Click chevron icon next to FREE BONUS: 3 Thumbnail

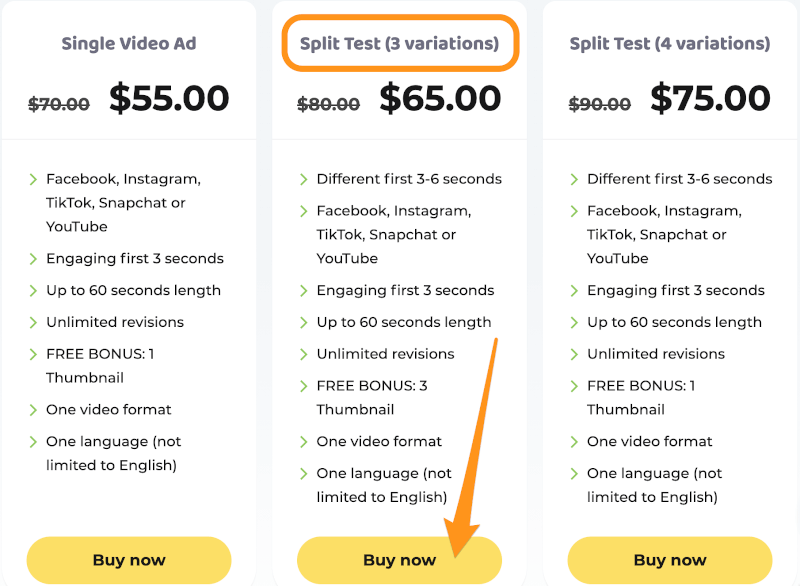[304, 386]
